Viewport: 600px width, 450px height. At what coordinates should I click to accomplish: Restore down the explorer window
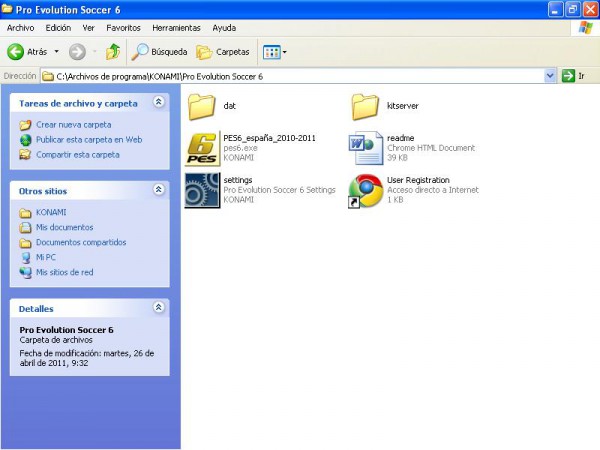coord(573,10)
